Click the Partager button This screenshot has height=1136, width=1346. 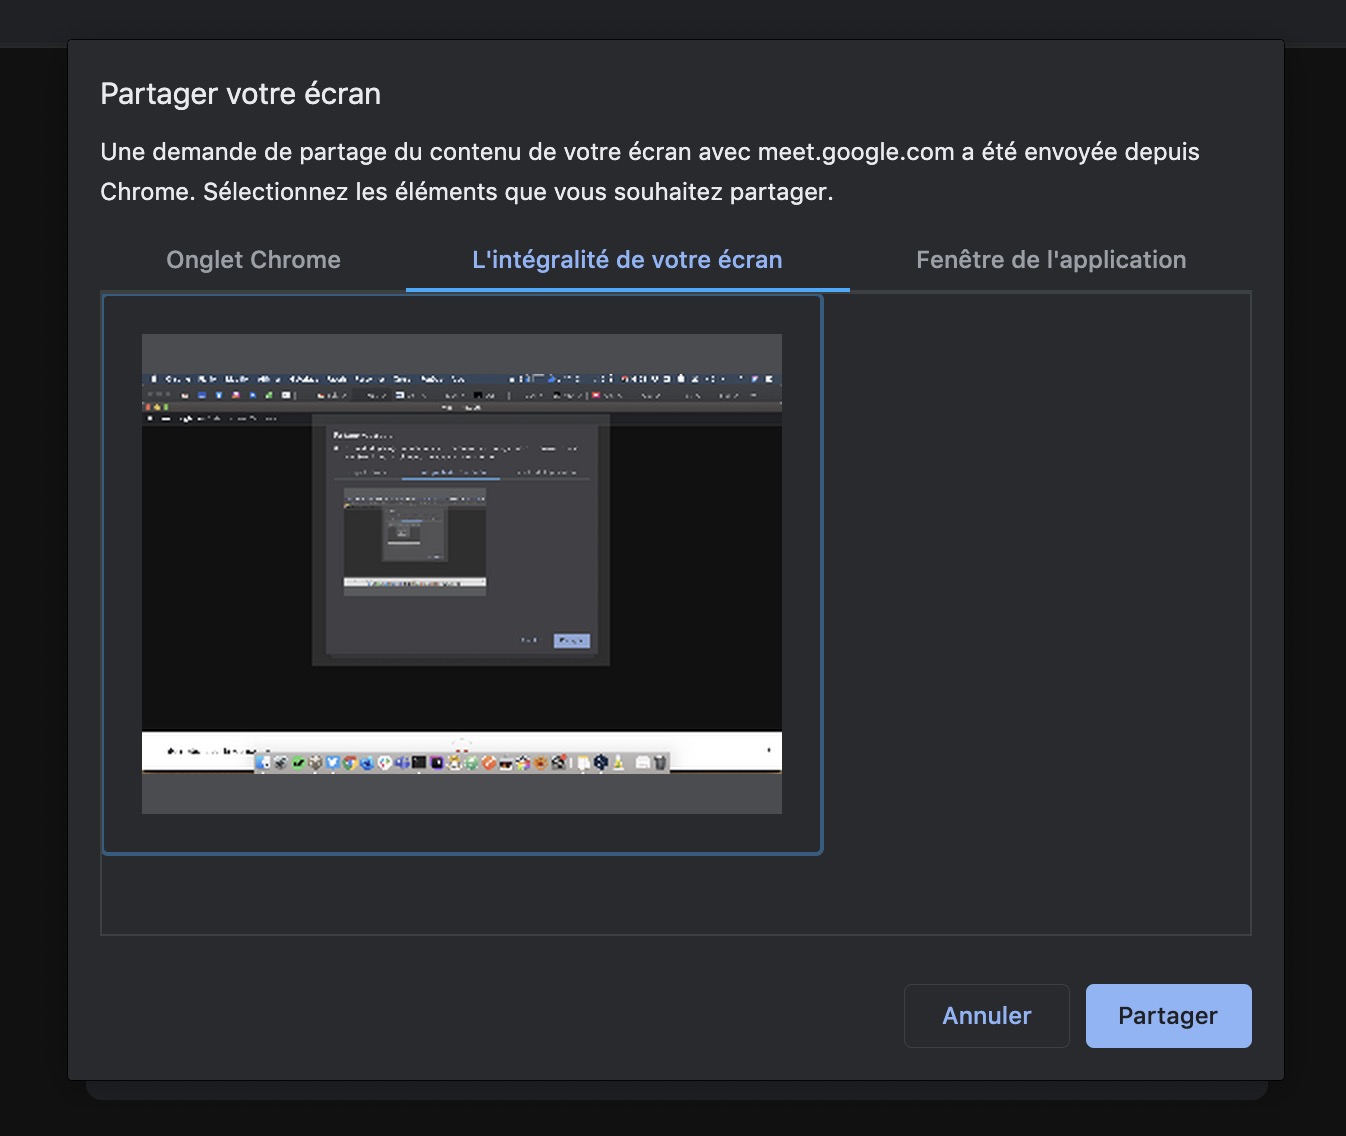pyautogui.click(x=1167, y=1016)
